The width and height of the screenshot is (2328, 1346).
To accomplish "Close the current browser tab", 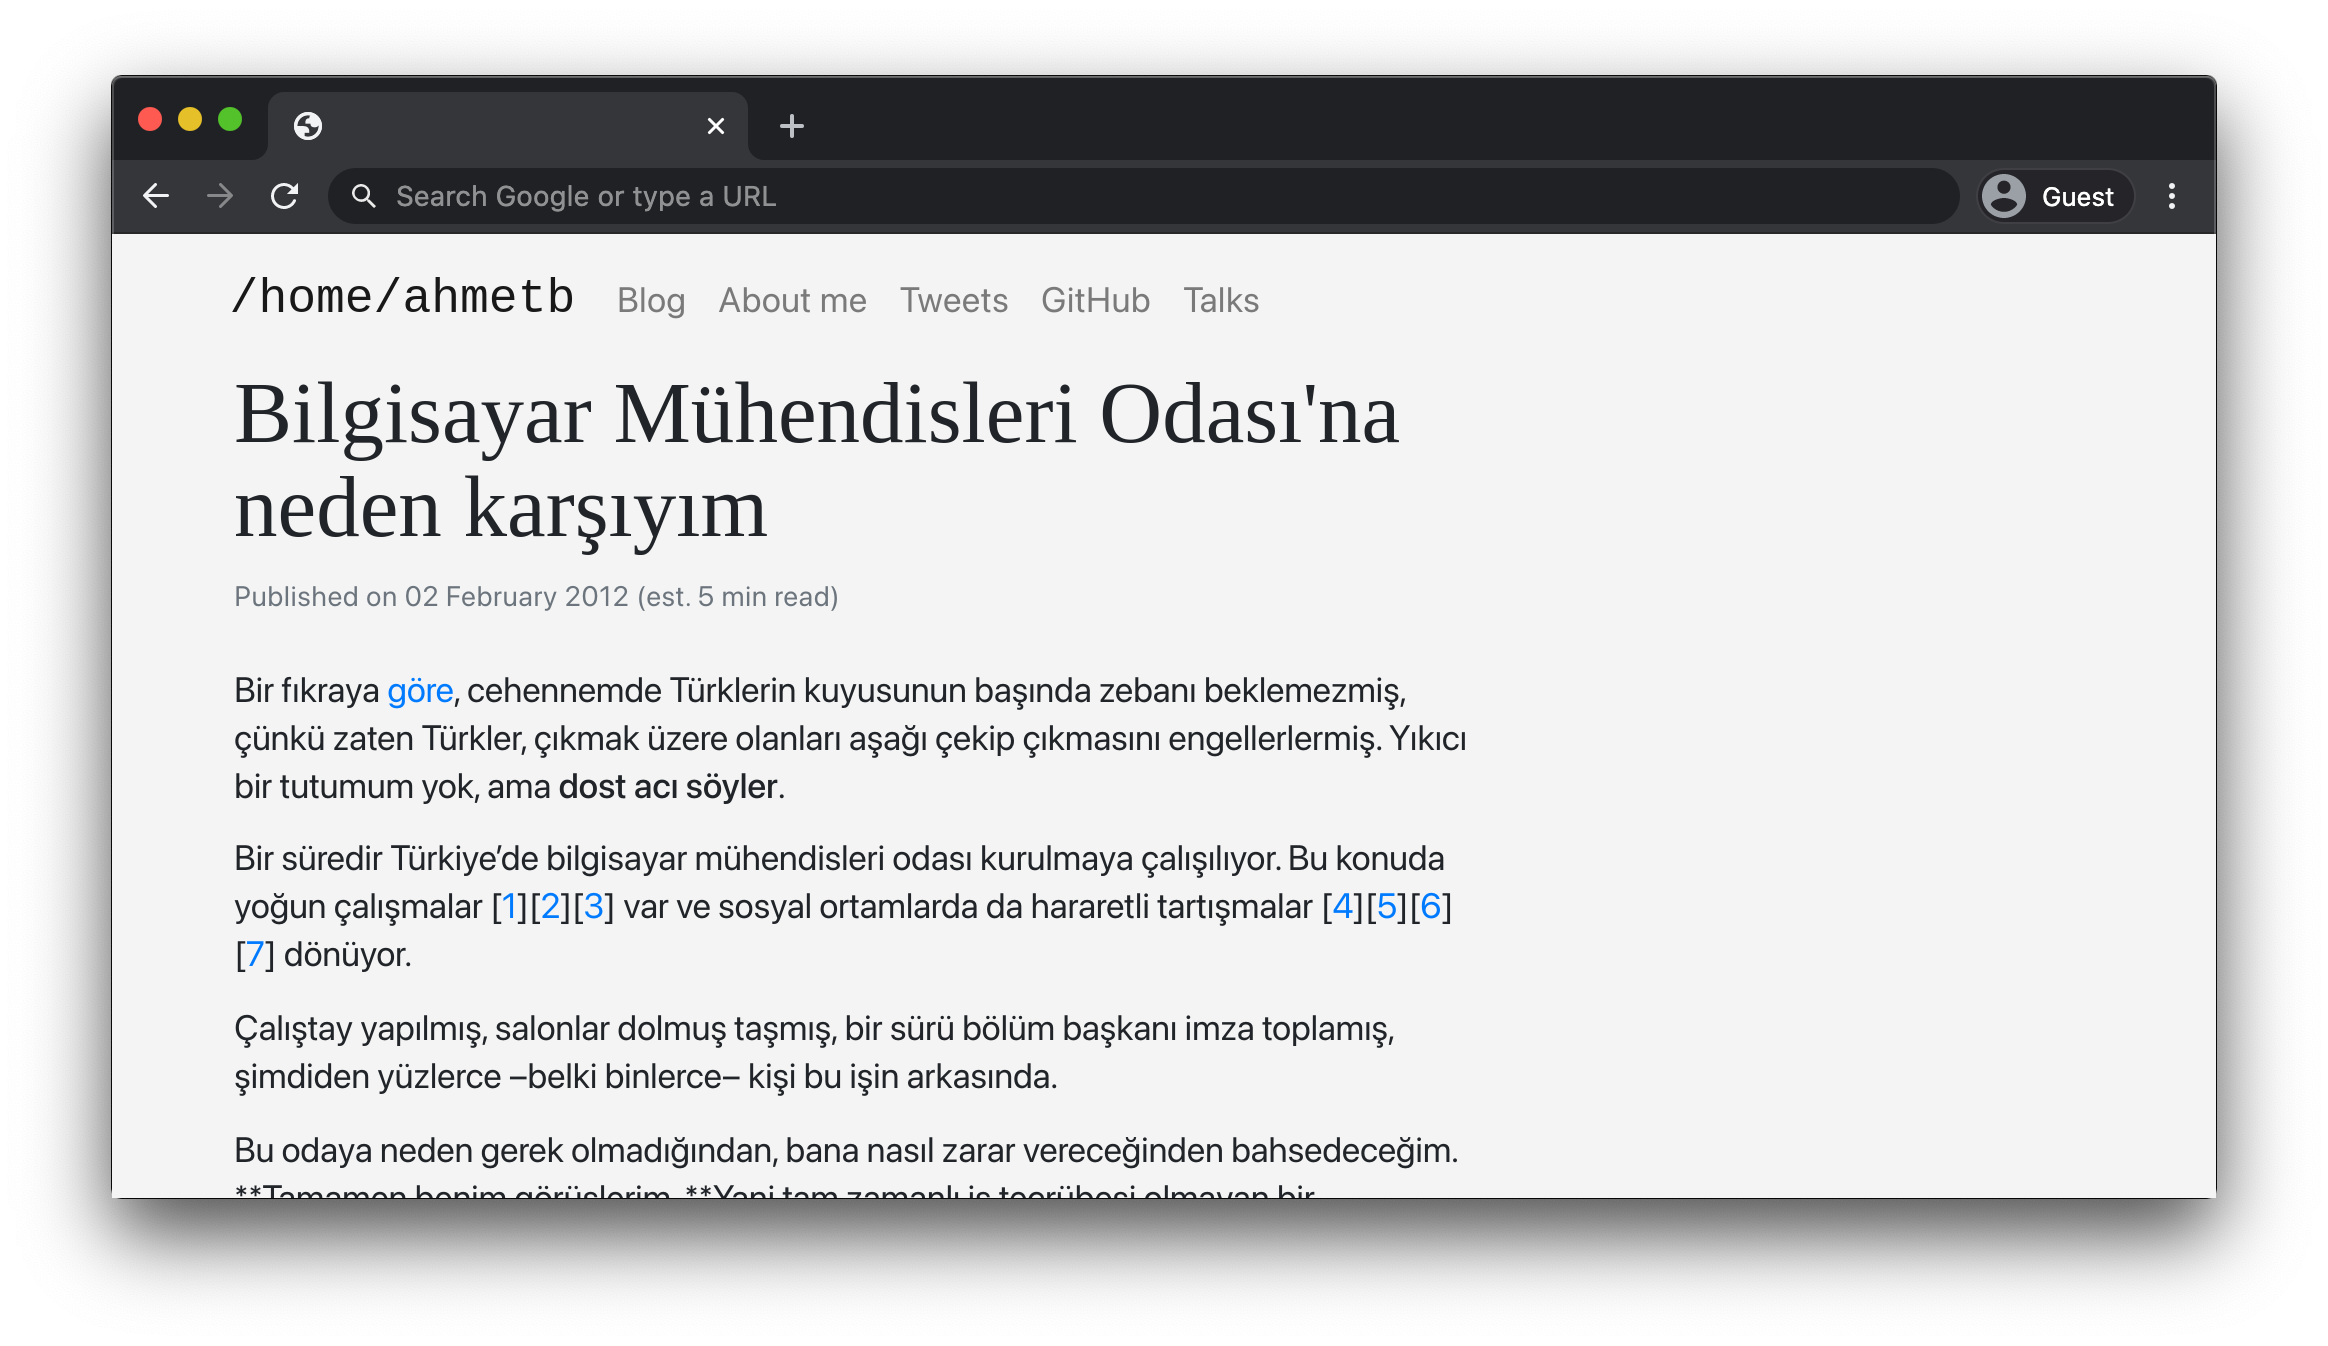I will tap(715, 126).
